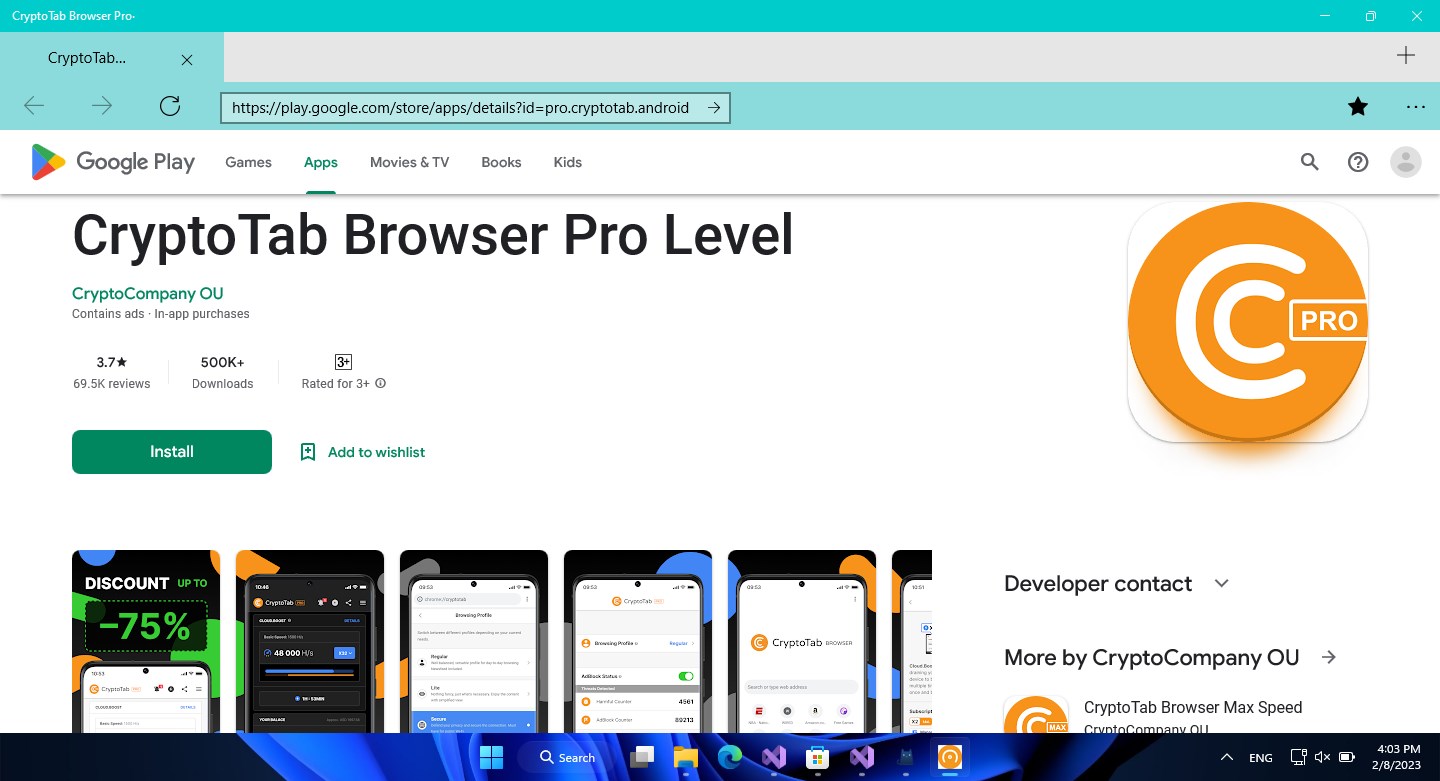1440x781 pixels.
Task: Open a new tab with plus icon
Action: point(1406,56)
